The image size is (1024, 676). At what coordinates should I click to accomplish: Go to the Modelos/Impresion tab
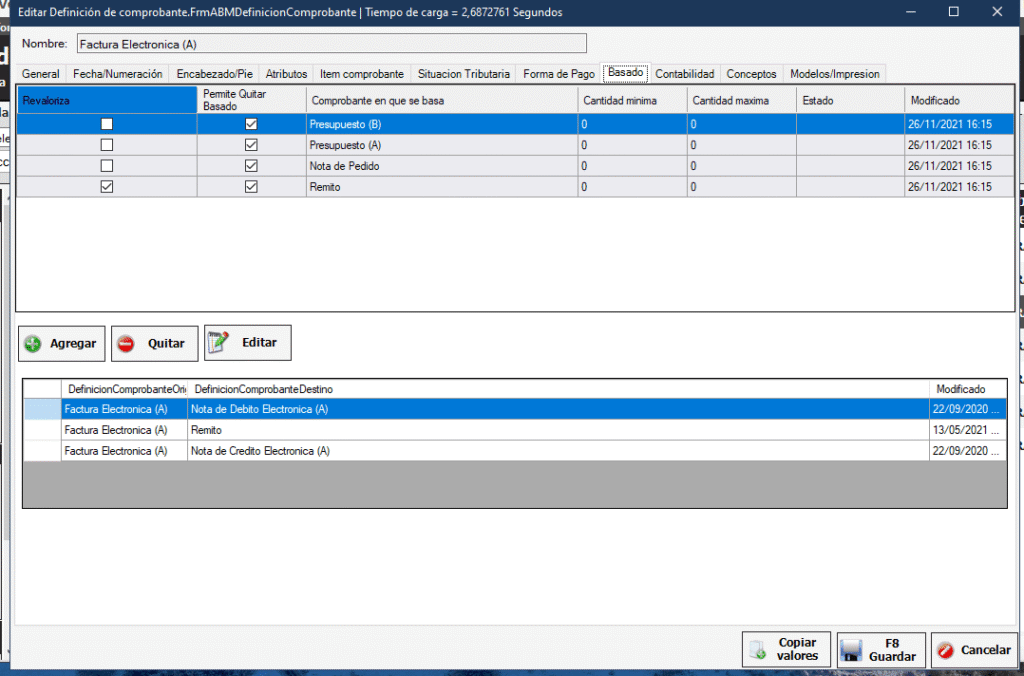(834, 74)
